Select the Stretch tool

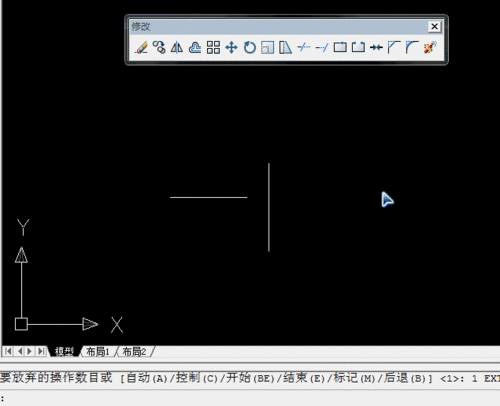pos(285,47)
